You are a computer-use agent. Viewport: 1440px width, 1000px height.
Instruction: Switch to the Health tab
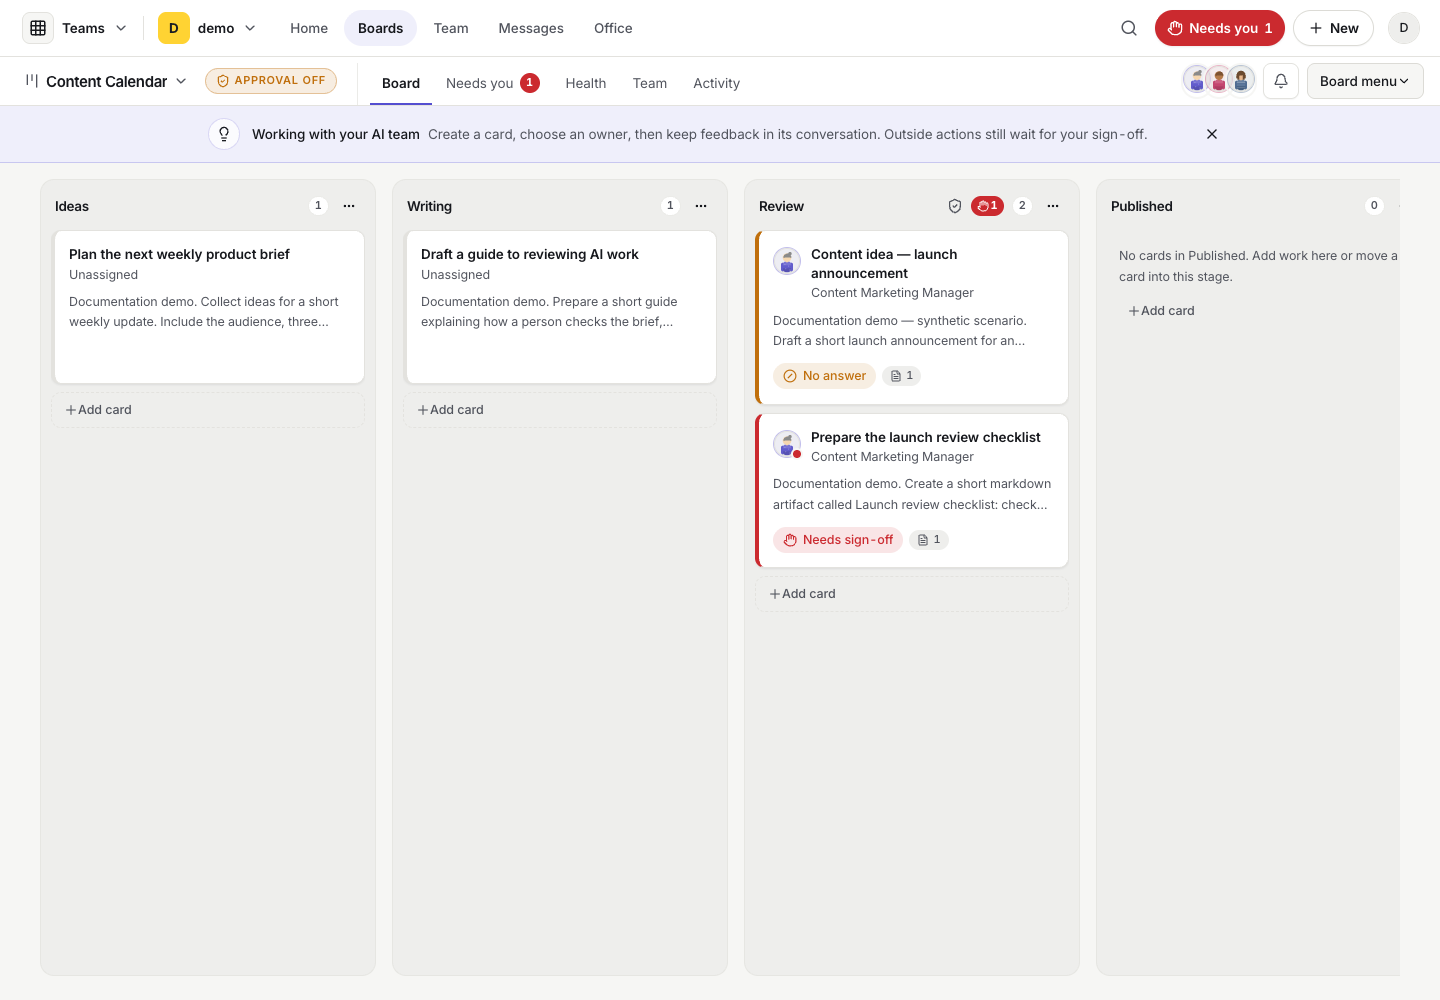(x=586, y=83)
